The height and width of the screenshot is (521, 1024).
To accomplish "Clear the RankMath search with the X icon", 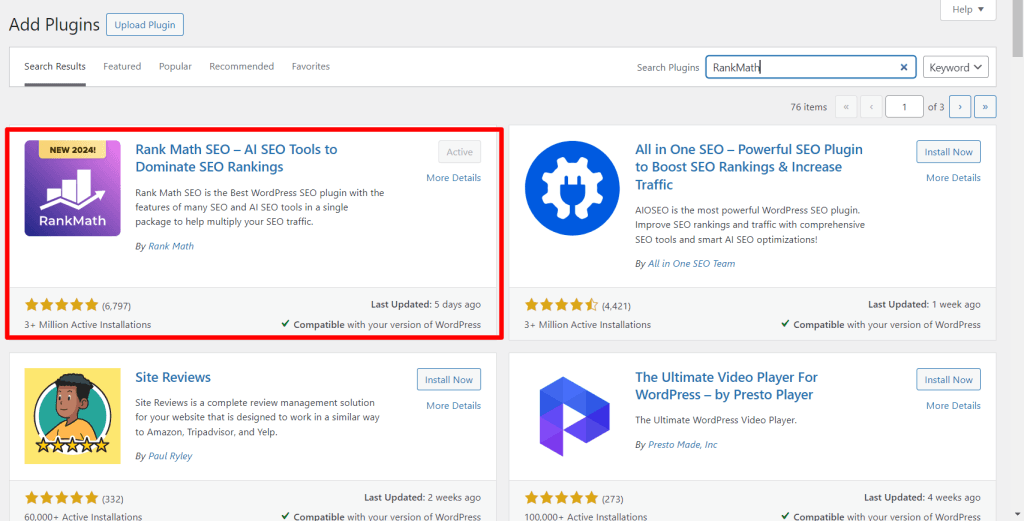I will click(x=904, y=67).
